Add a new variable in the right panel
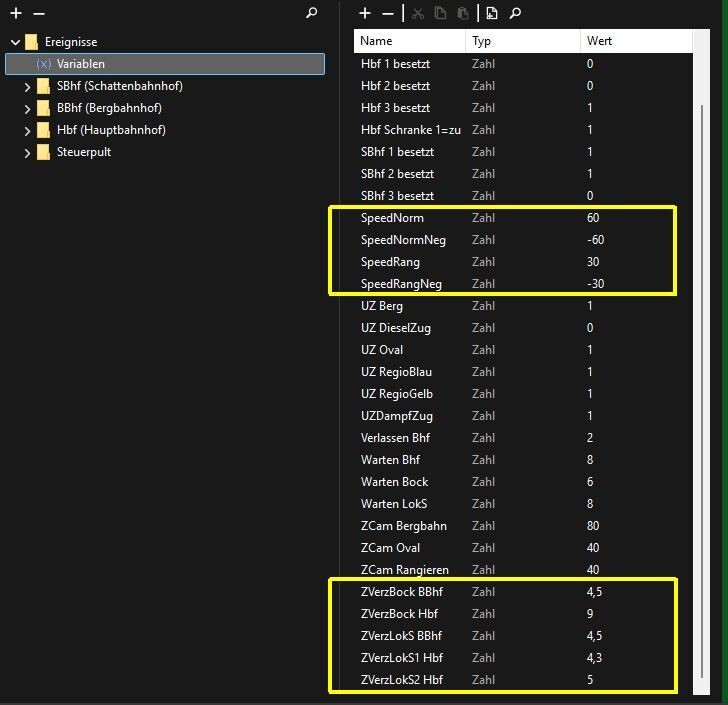The height and width of the screenshot is (705, 728). 365,13
